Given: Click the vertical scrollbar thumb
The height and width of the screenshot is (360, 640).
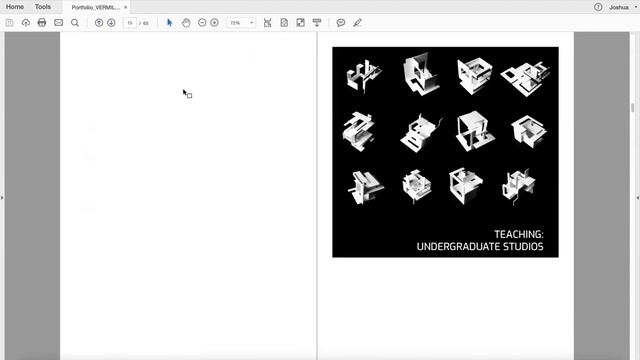Looking at the screenshot, I should (x=633, y=107).
